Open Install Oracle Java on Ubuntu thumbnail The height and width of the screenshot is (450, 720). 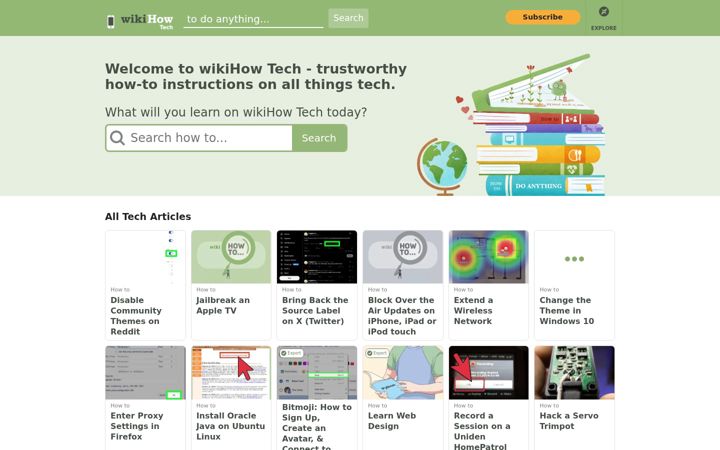(x=231, y=372)
